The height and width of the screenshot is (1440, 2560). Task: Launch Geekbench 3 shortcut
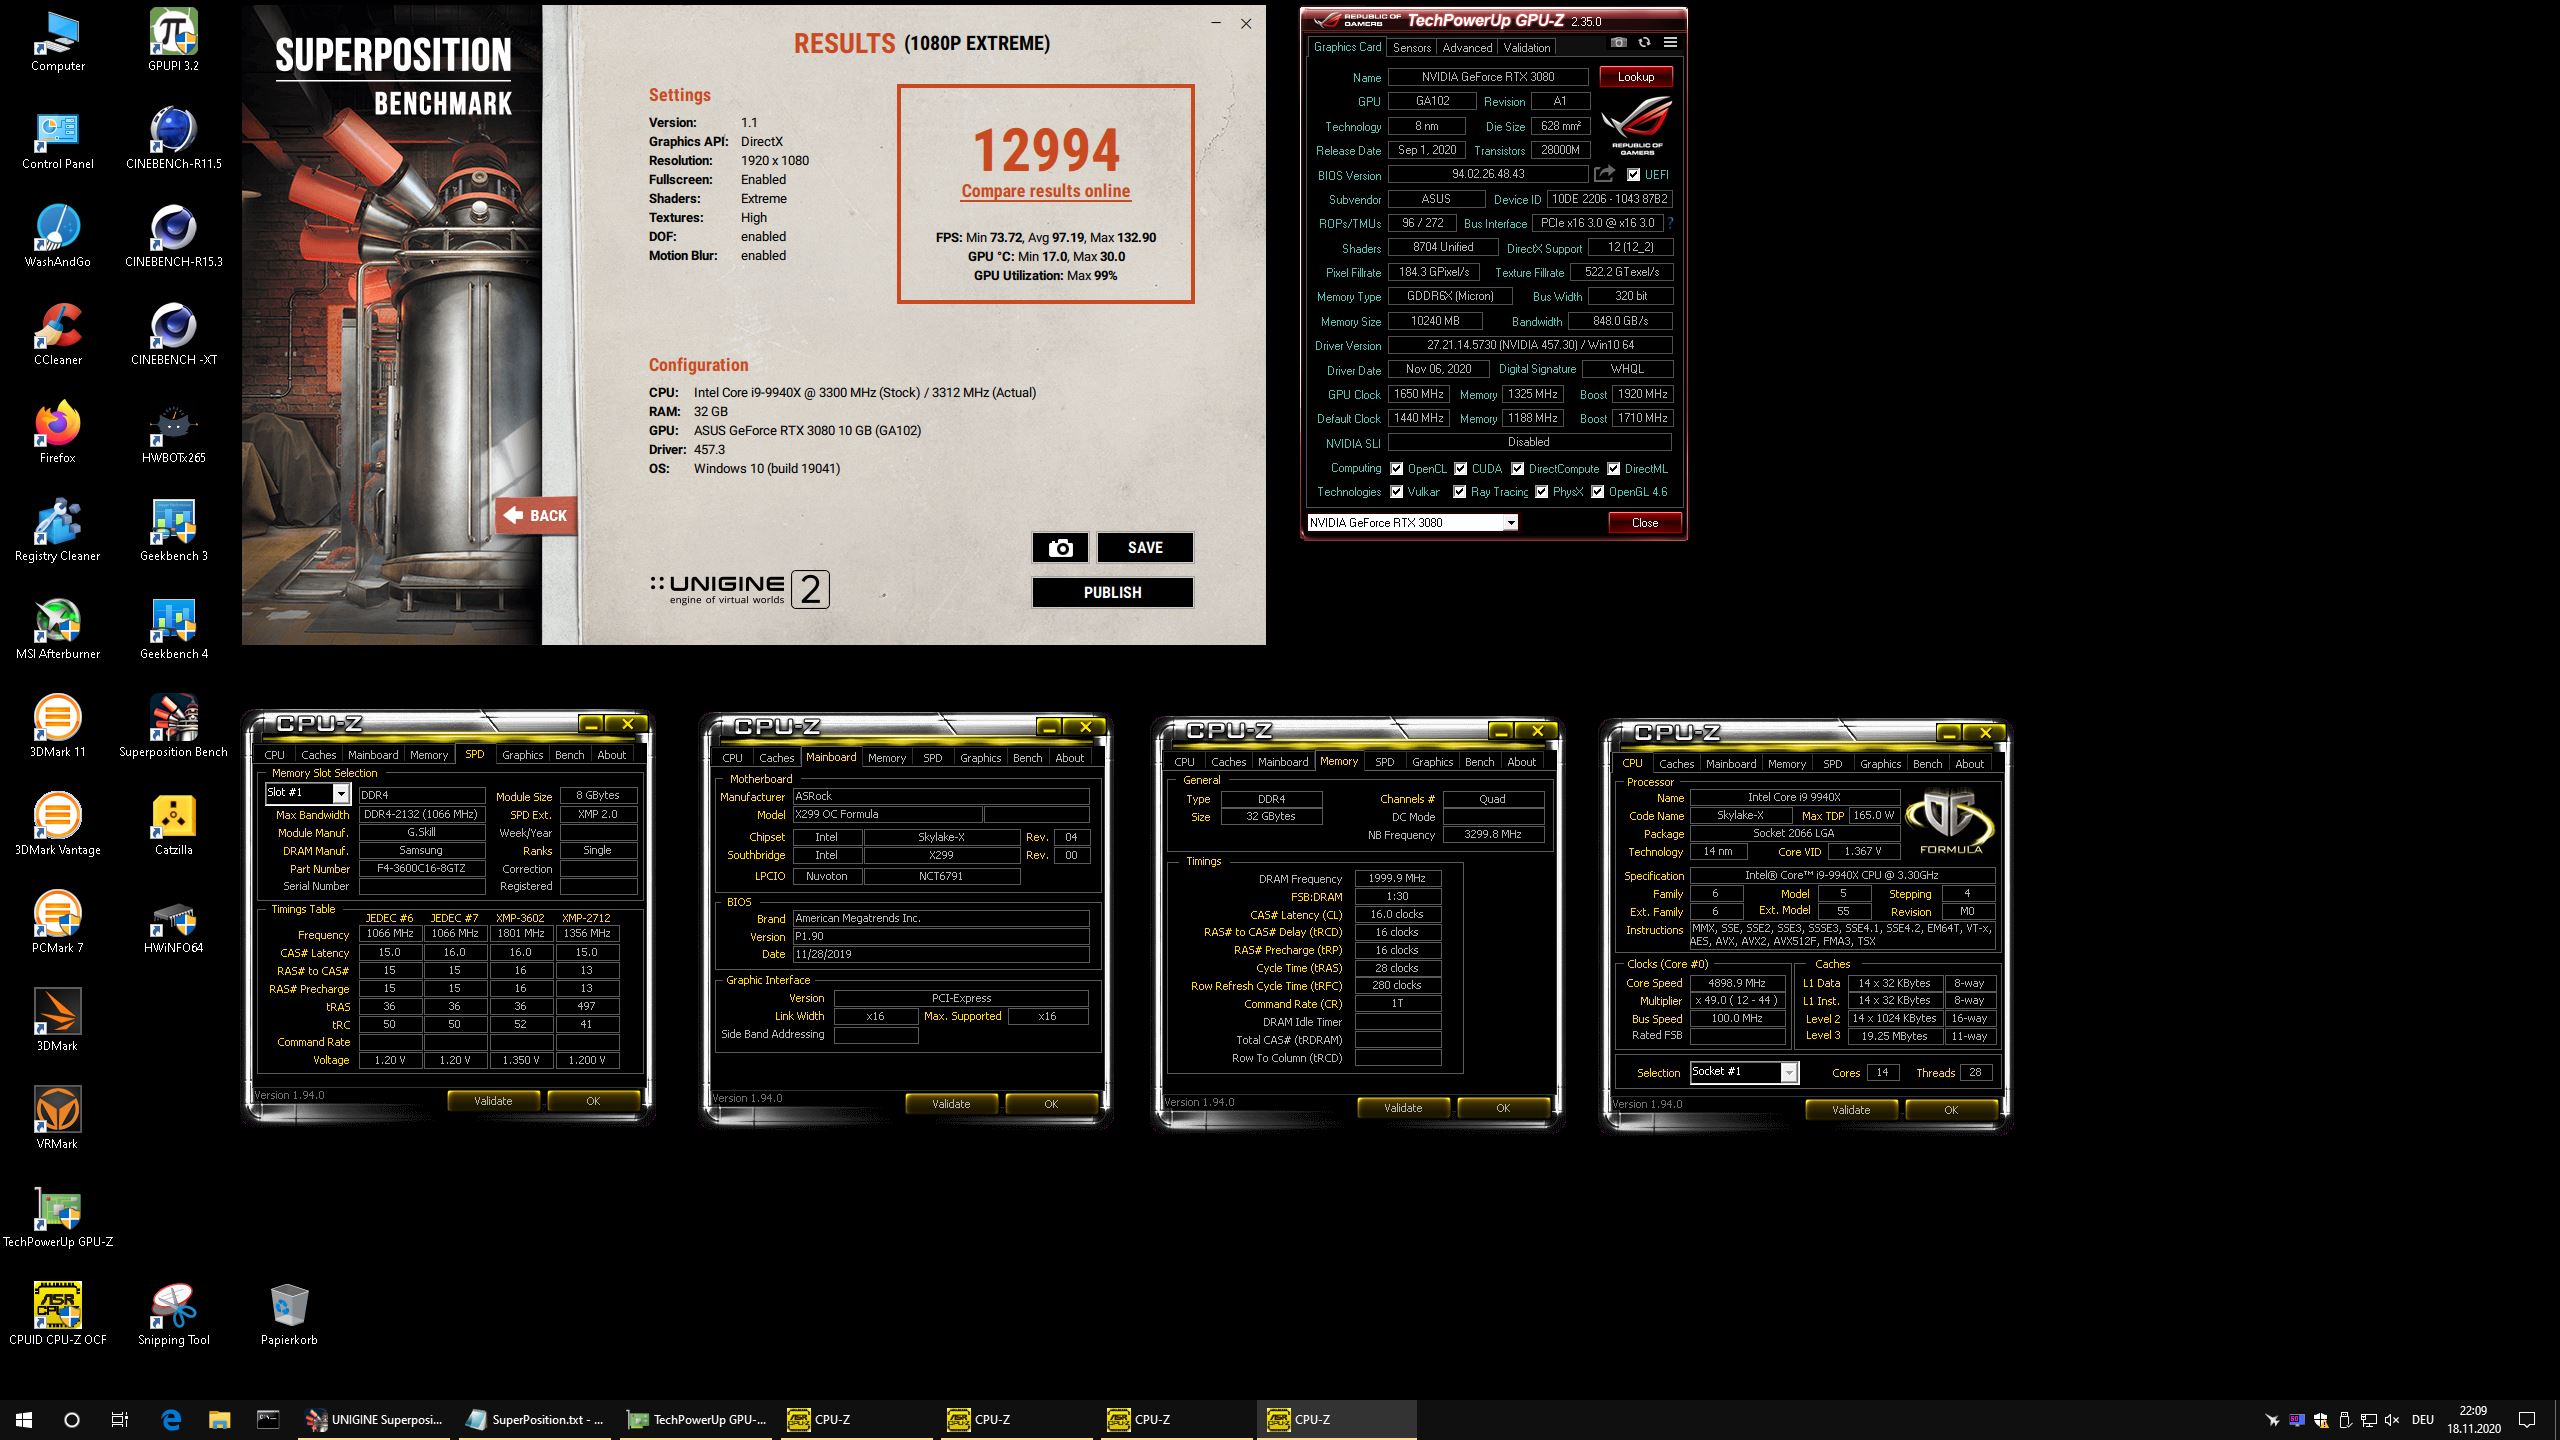pyautogui.click(x=174, y=532)
